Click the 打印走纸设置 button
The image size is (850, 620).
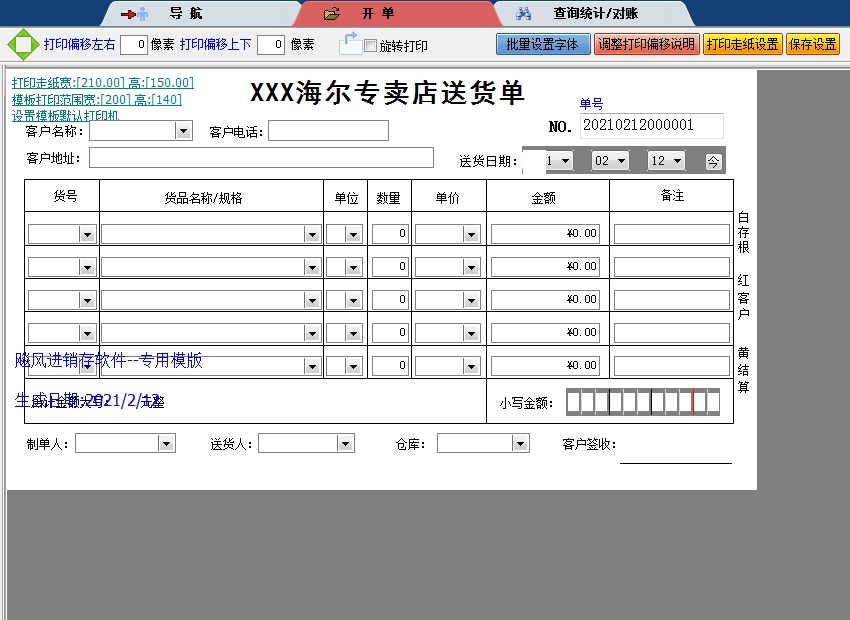742,45
